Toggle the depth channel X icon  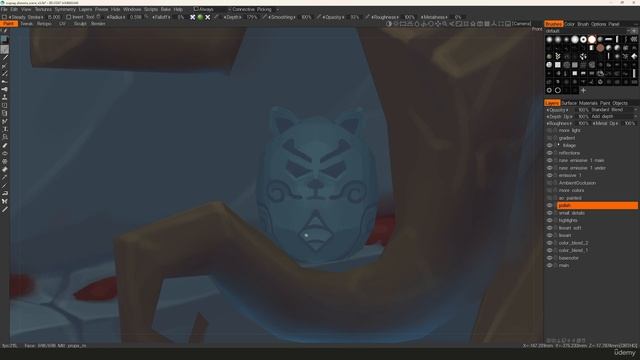193,17
